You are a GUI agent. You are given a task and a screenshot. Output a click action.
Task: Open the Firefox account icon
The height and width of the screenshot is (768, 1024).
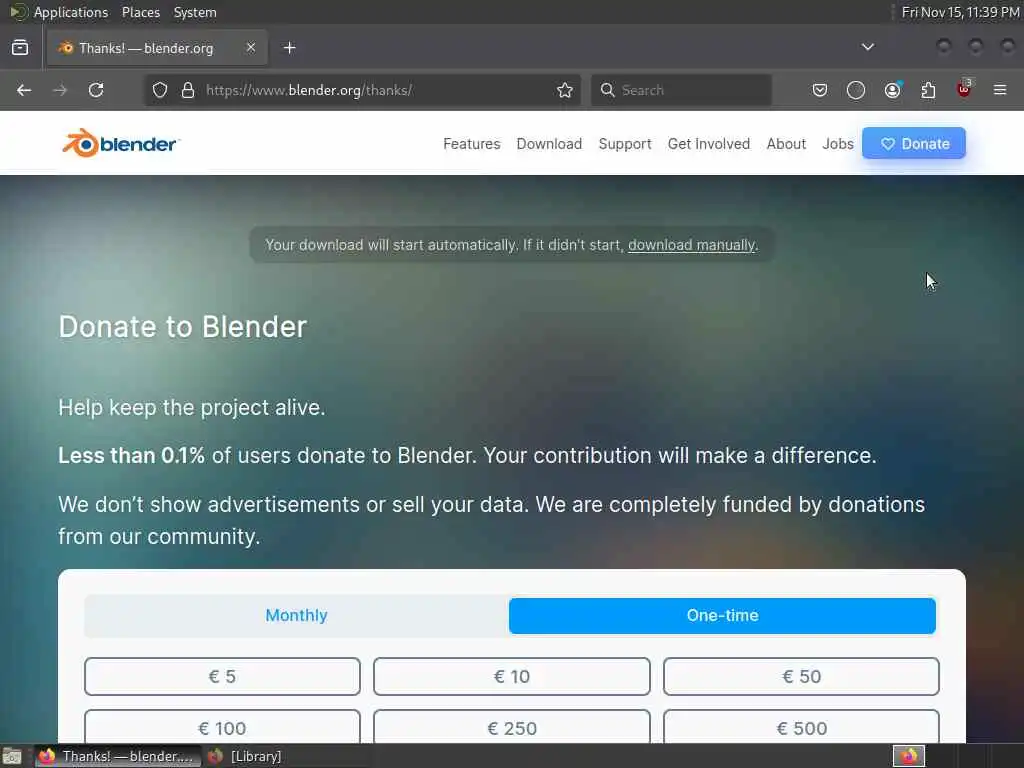892,90
